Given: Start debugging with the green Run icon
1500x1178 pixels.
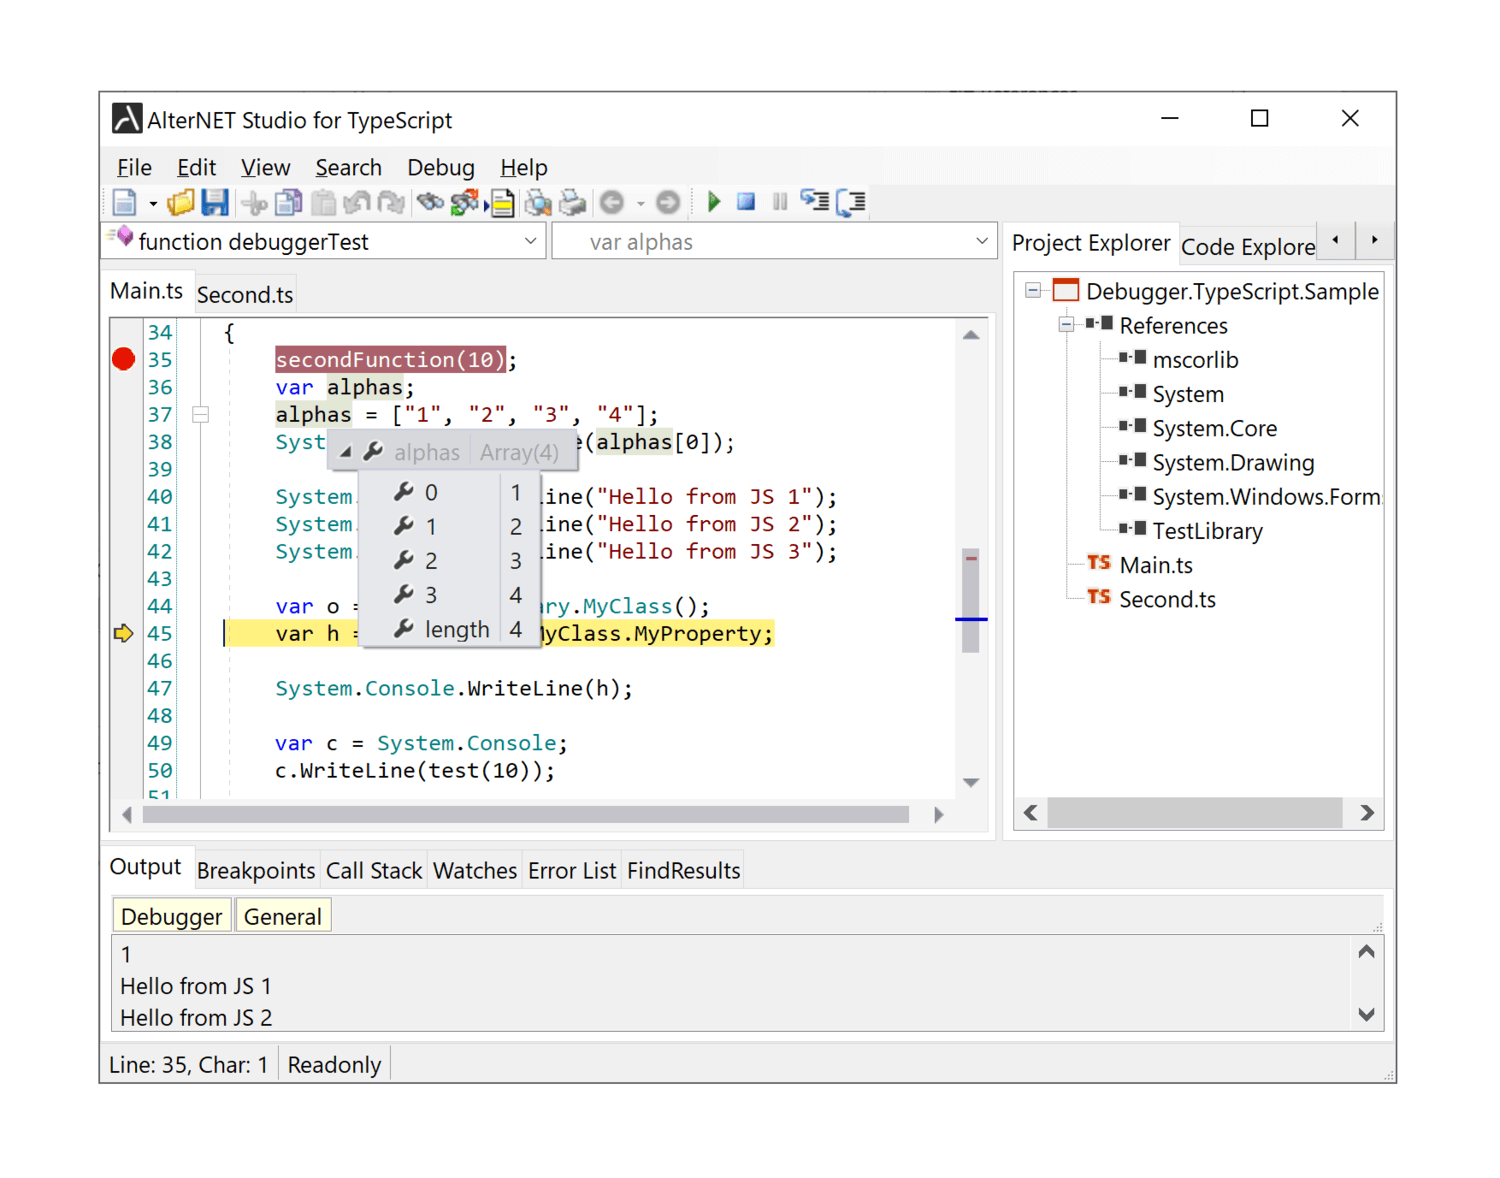Looking at the screenshot, I should [713, 202].
